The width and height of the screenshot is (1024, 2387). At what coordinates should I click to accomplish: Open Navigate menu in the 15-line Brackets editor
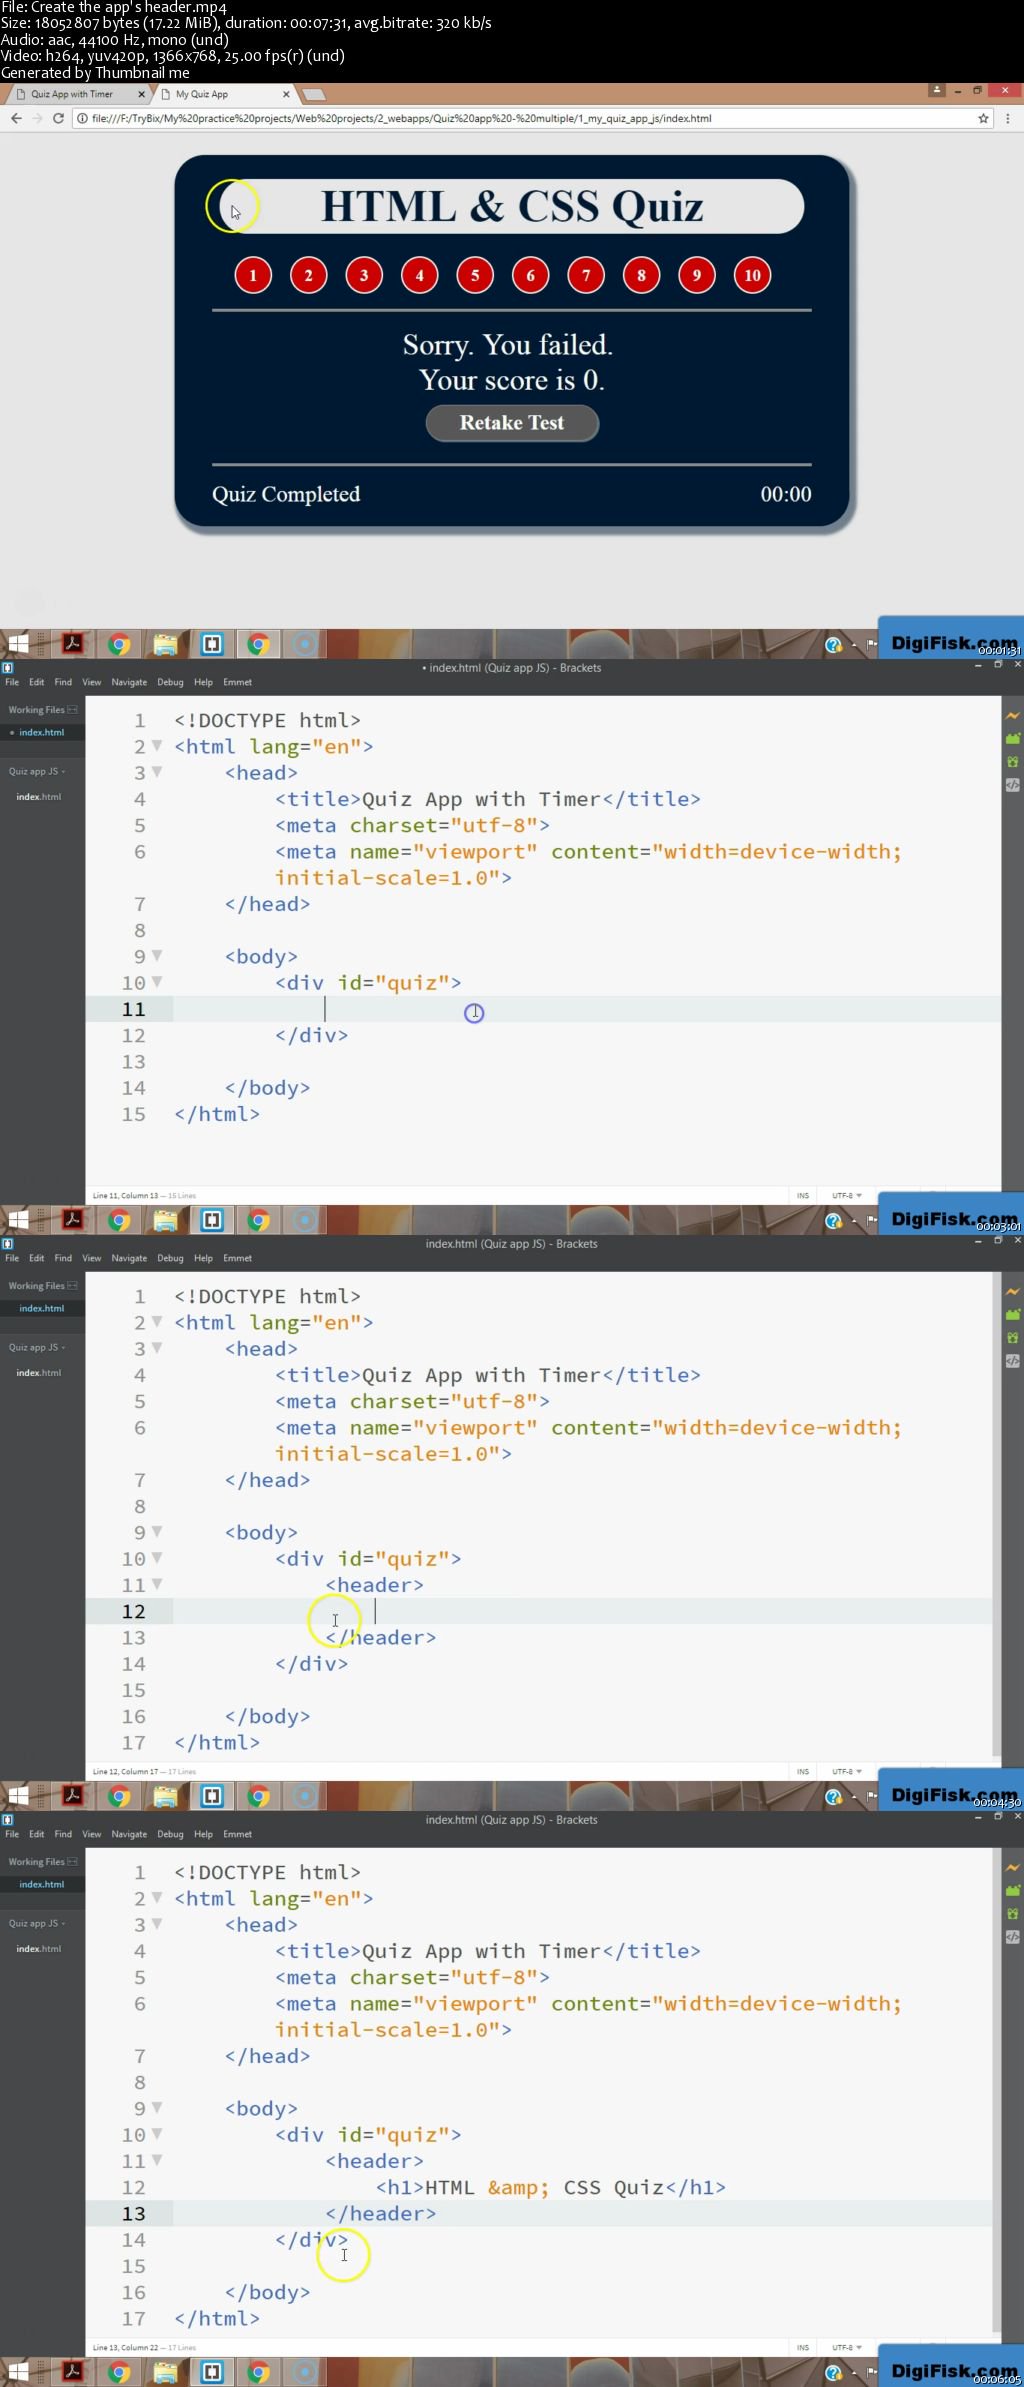click(x=129, y=682)
